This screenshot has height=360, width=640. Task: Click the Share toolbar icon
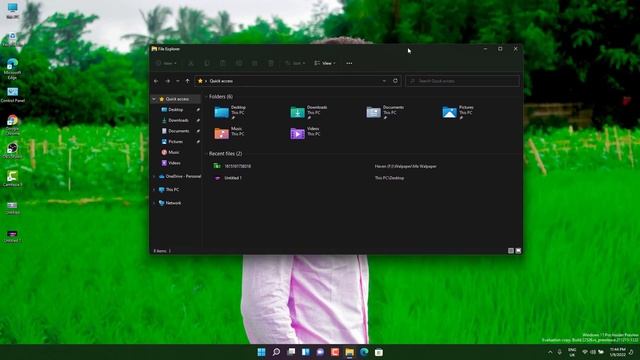click(255, 63)
